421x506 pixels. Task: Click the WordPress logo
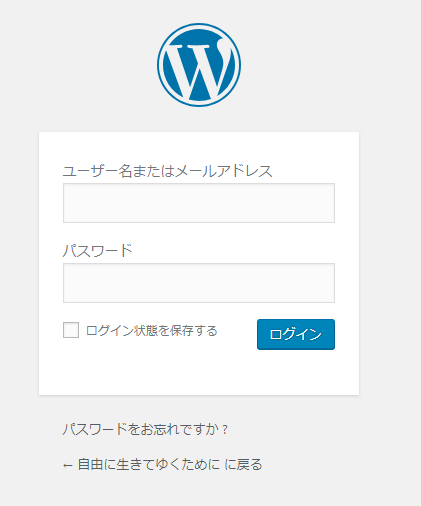199,65
